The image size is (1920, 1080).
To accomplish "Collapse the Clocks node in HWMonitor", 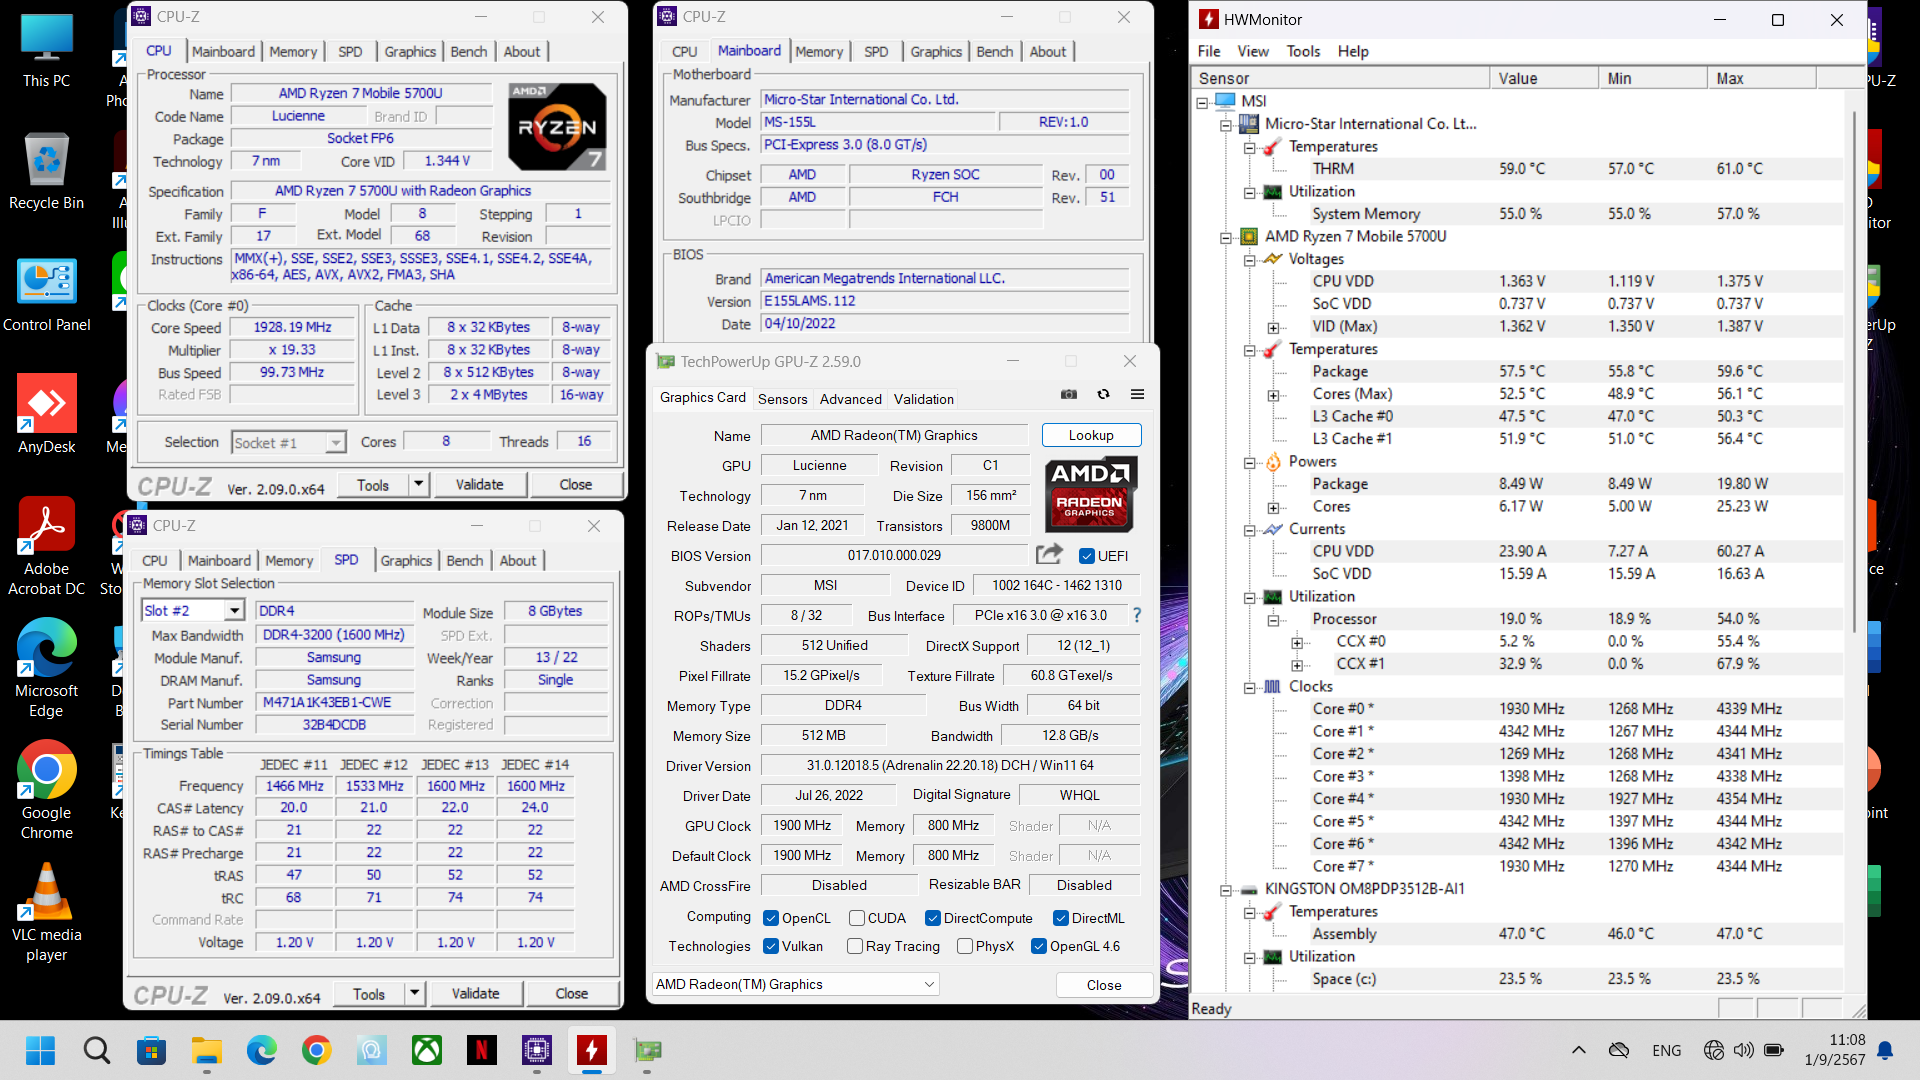I will point(1250,687).
